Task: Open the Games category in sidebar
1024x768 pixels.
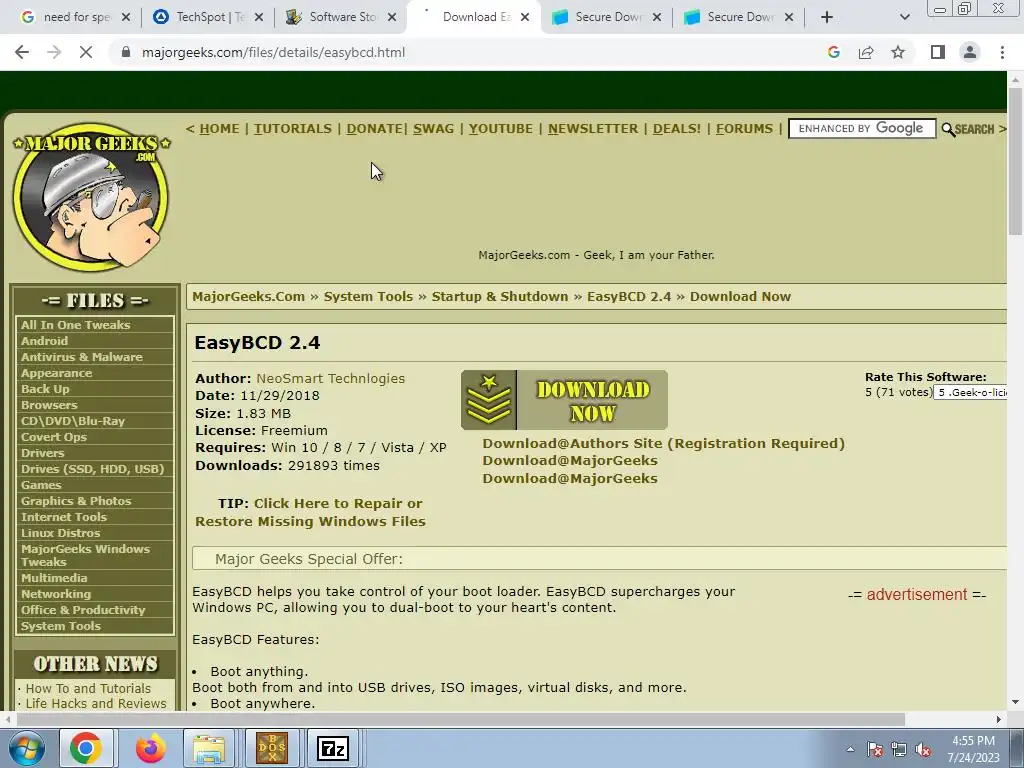Action: click(x=40, y=485)
